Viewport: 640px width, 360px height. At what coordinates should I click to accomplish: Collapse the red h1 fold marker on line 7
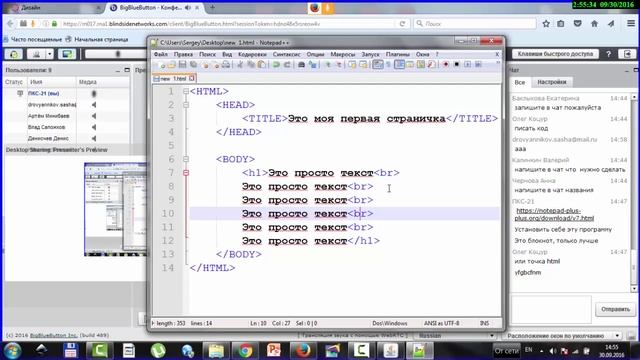tap(186, 173)
